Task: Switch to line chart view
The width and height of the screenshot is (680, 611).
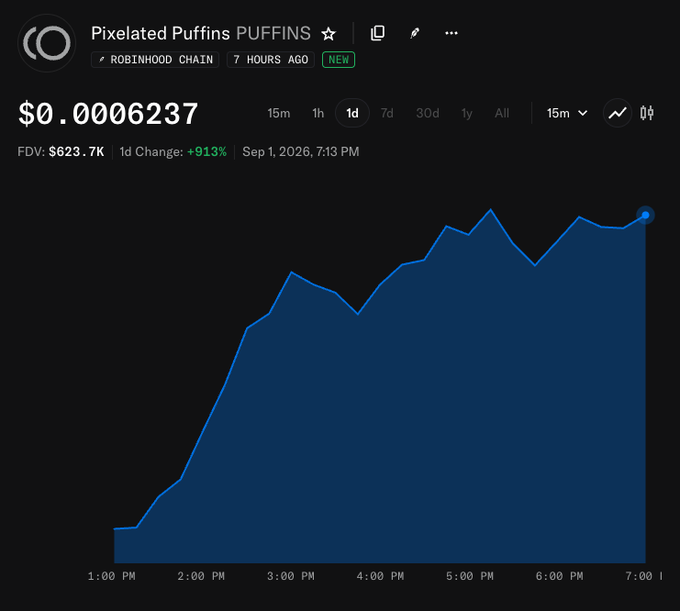Action: pyautogui.click(x=617, y=113)
